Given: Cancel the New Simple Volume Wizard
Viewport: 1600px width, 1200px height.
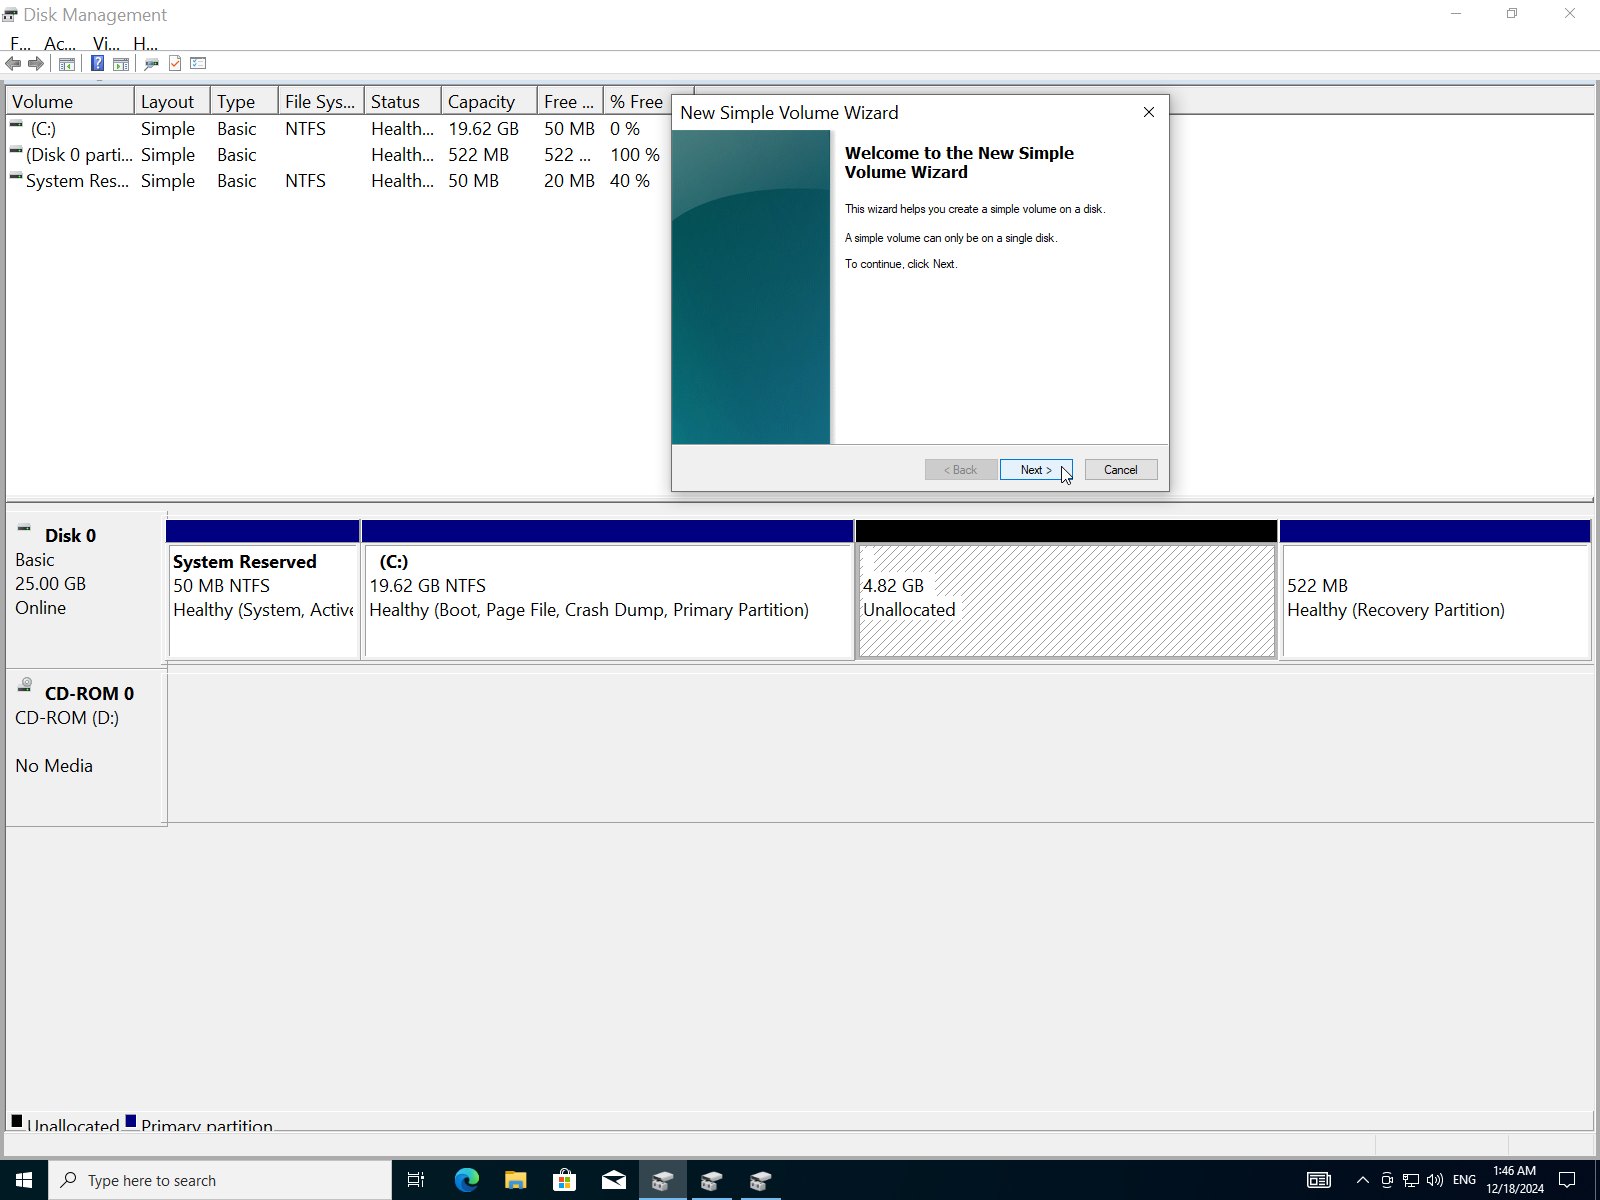Looking at the screenshot, I should click(x=1120, y=470).
